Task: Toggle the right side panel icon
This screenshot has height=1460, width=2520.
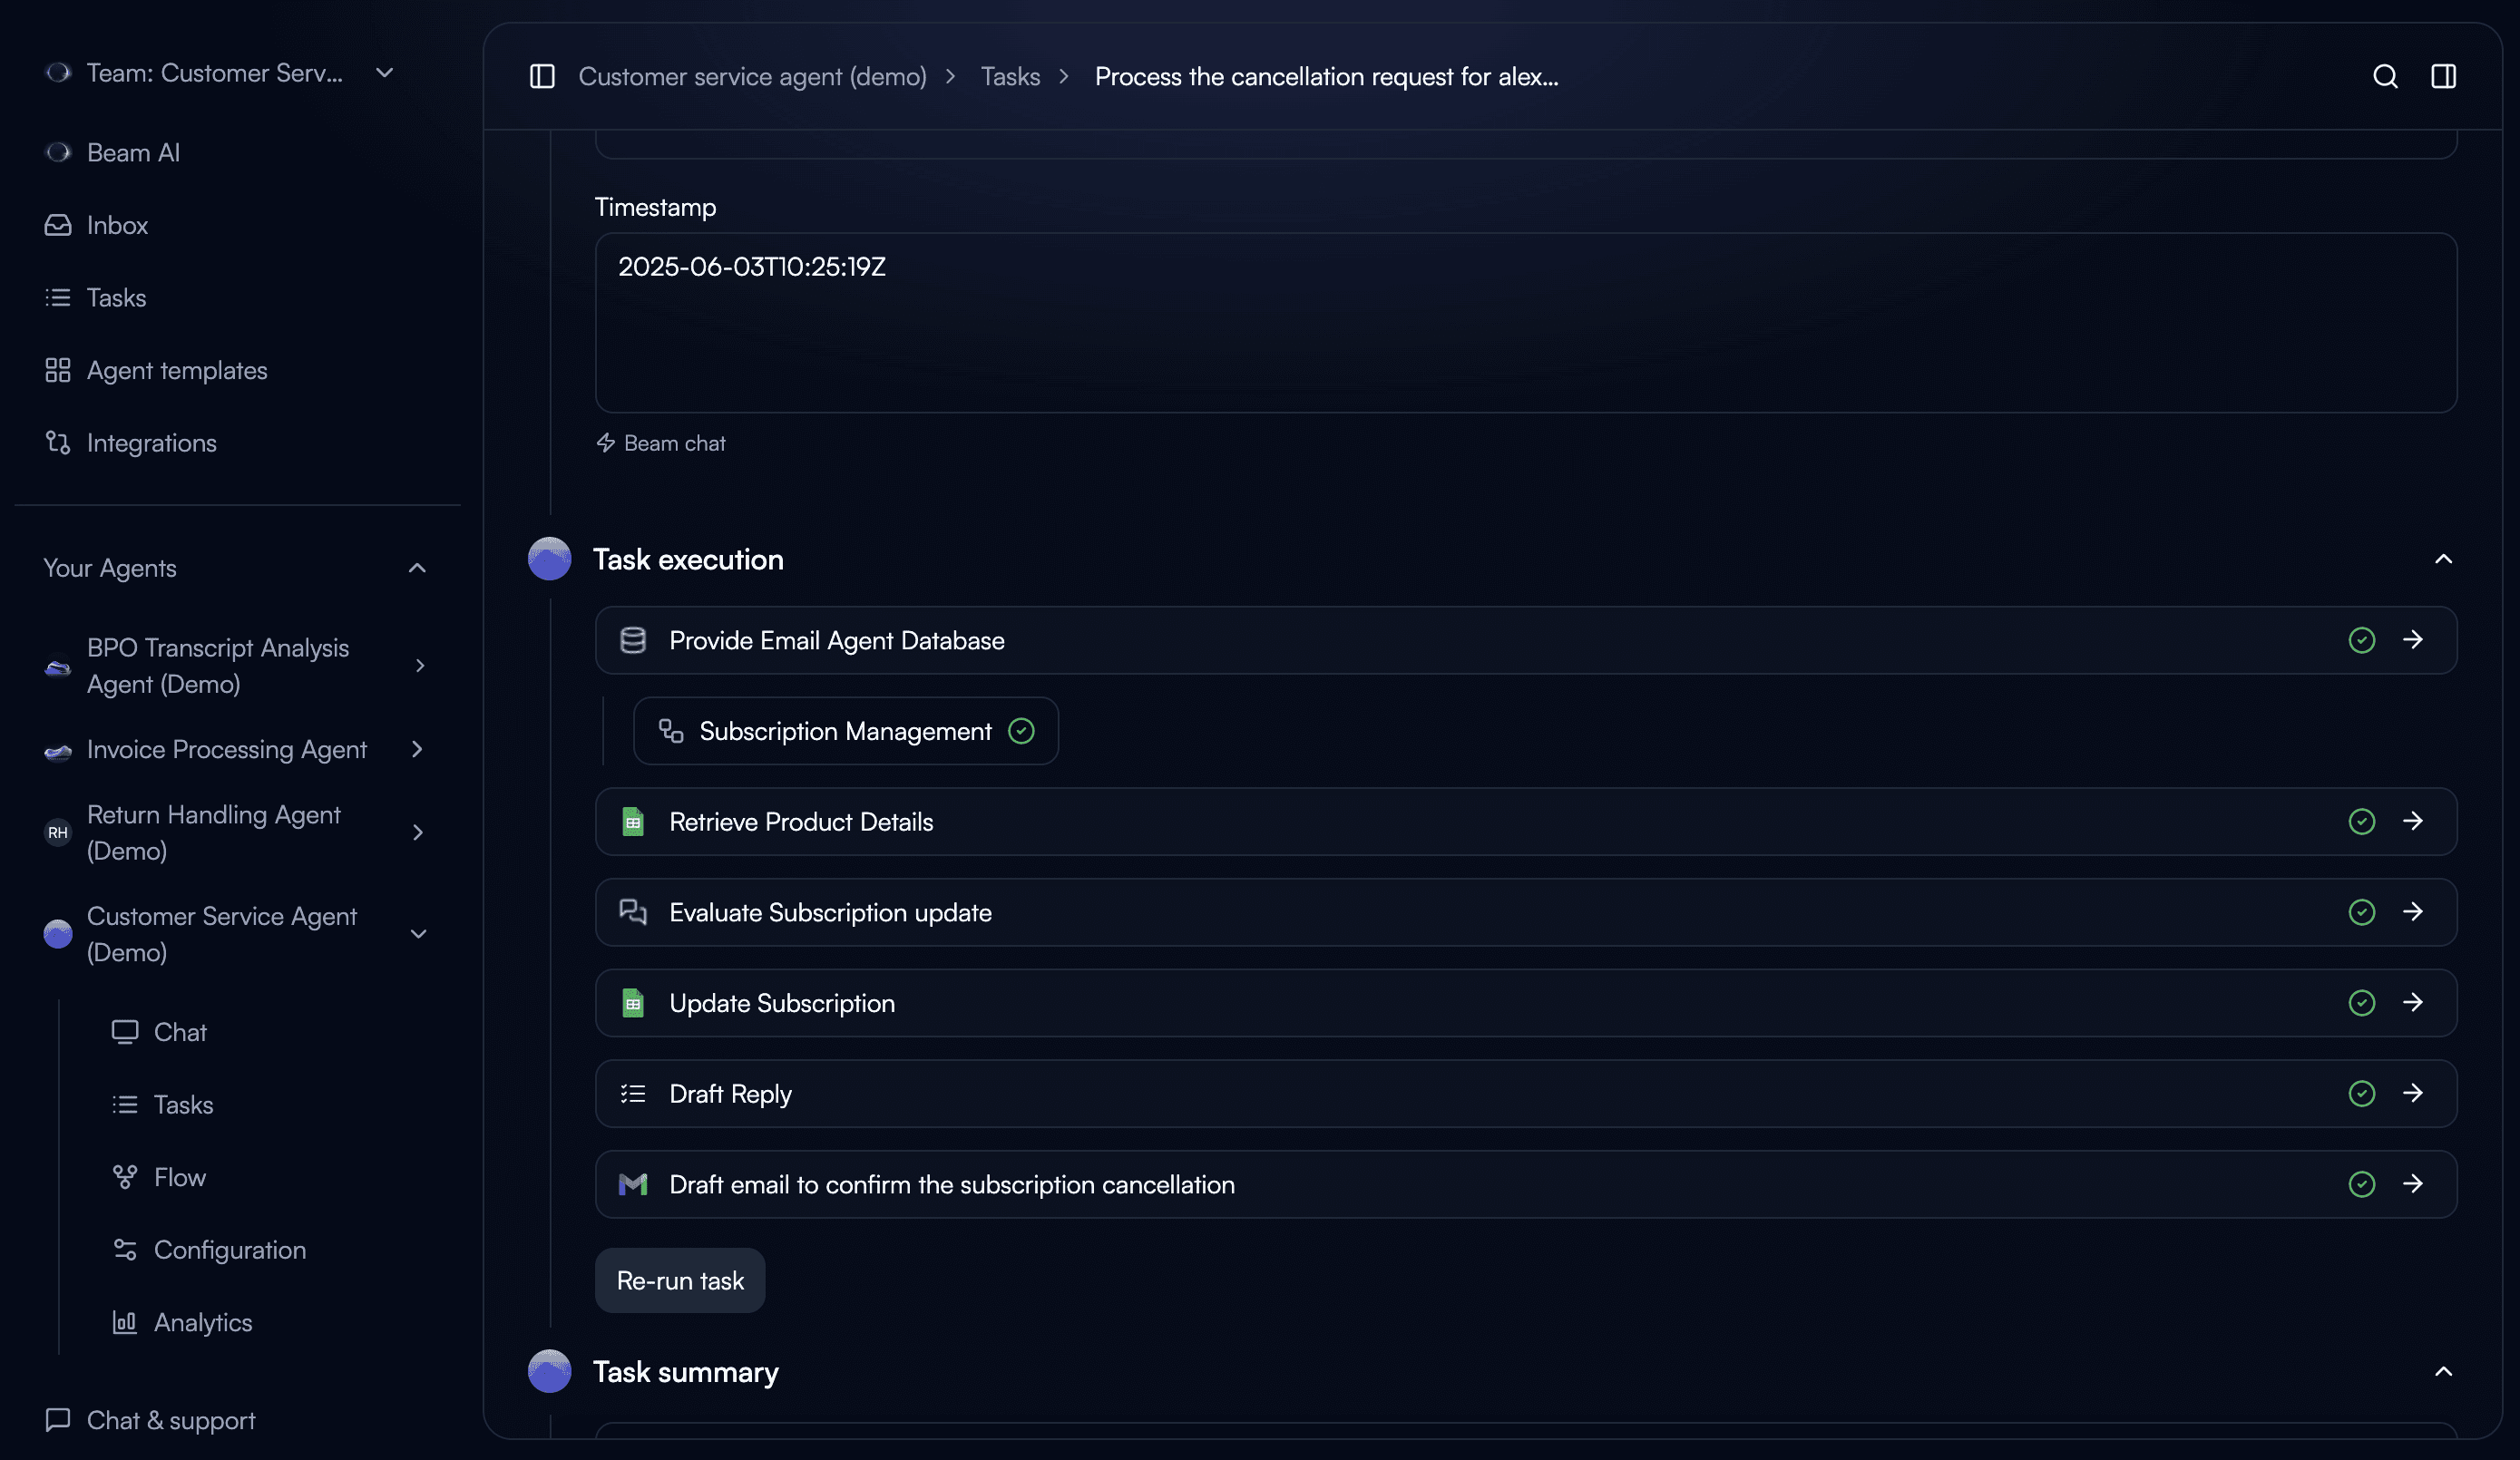Action: click(2443, 77)
